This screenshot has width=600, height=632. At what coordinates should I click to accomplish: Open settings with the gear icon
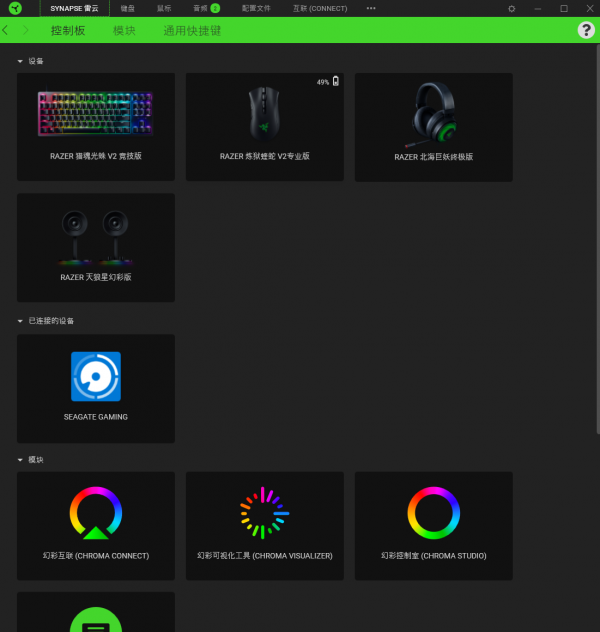click(x=512, y=8)
